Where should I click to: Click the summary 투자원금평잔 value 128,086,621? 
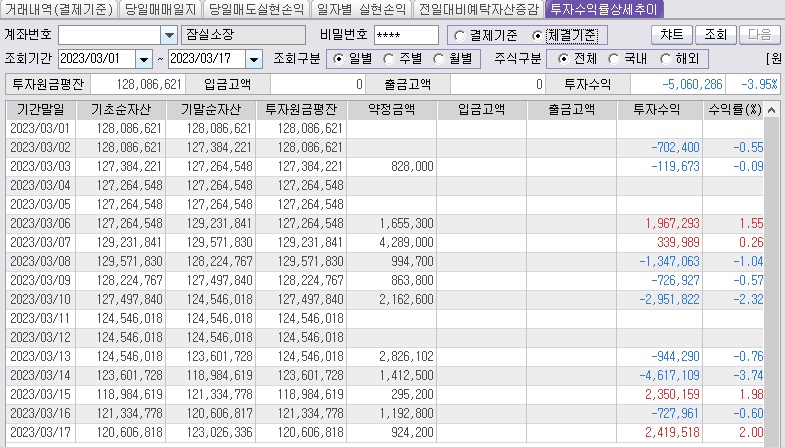pyautogui.click(x=138, y=84)
